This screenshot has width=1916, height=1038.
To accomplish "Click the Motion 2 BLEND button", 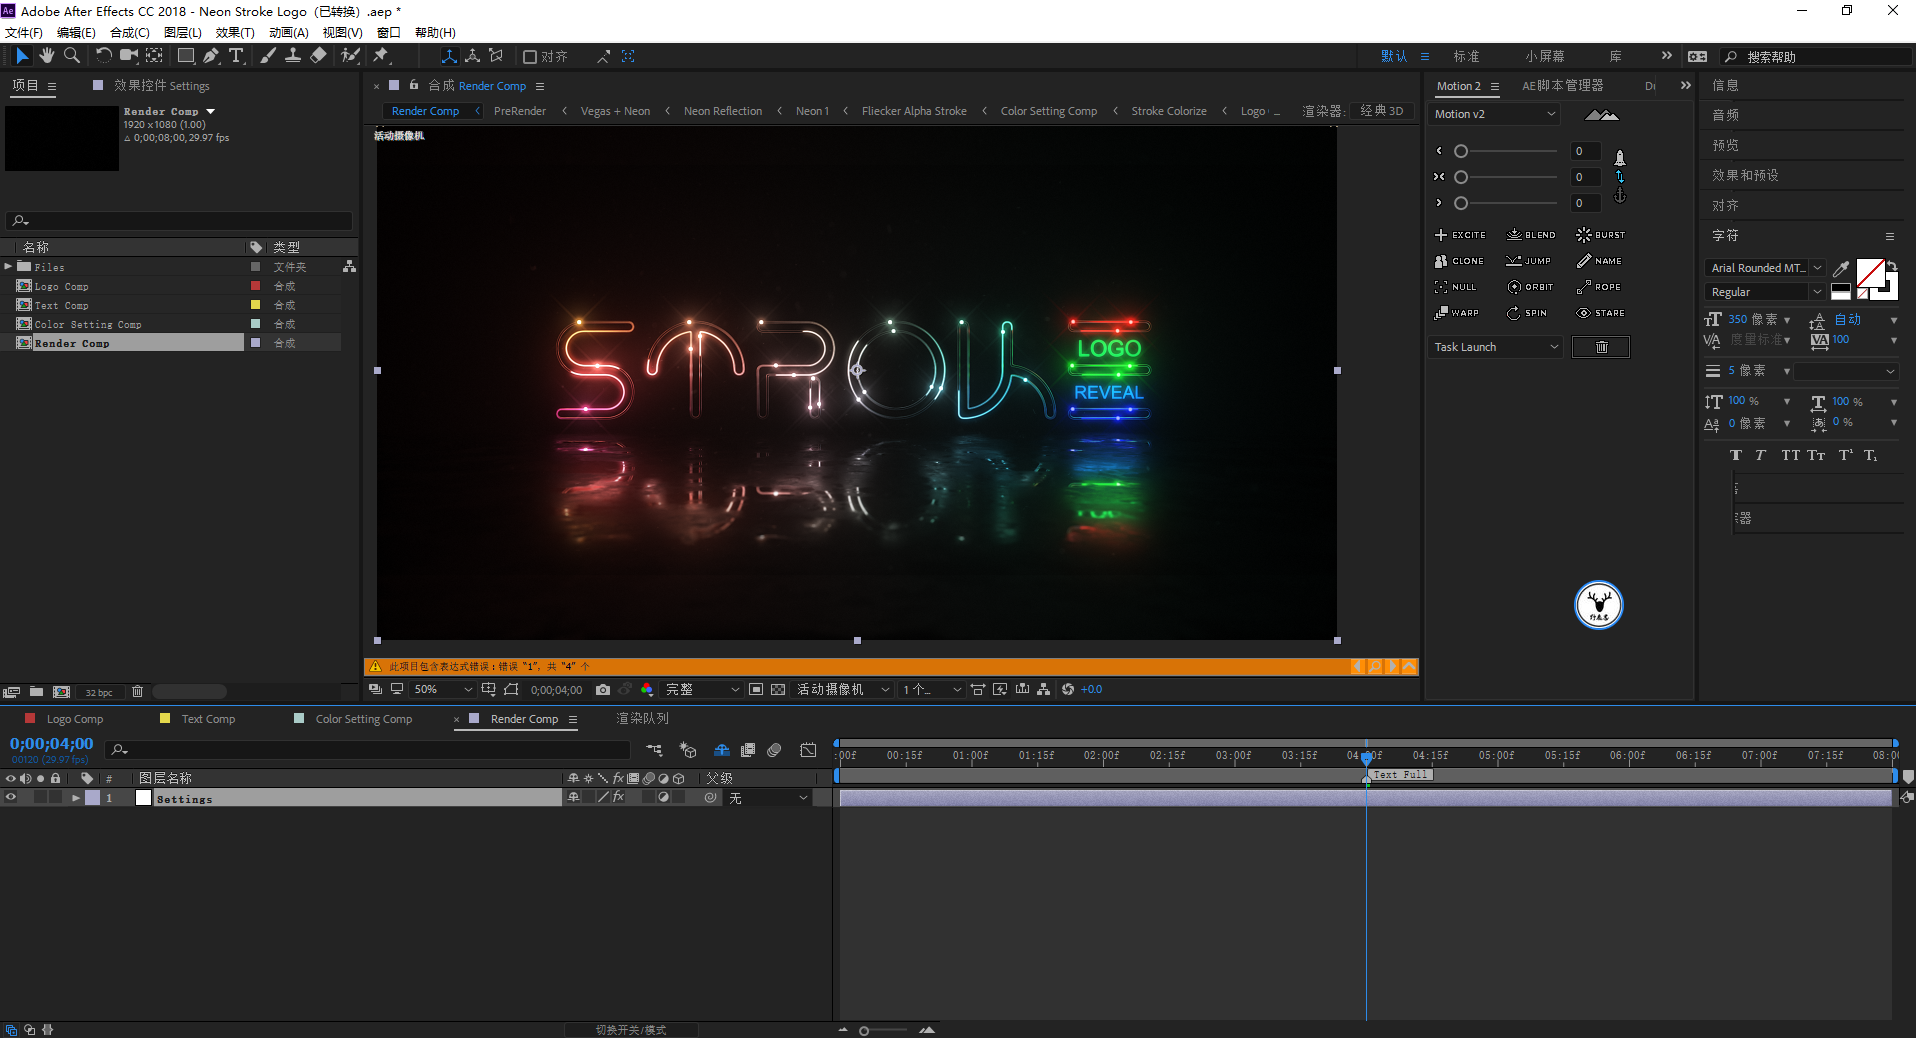I will coord(1531,235).
